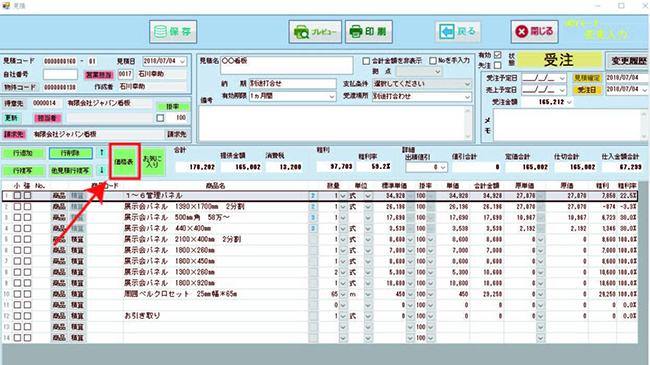Select the 展示会パネル 1800×920mm row name
The height and width of the screenshot is (365, 650).
170,283
